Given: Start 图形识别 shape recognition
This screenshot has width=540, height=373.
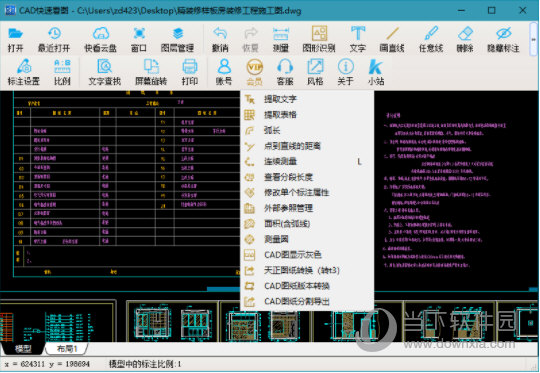Looking at the screenshot, I should click(319, 39).
